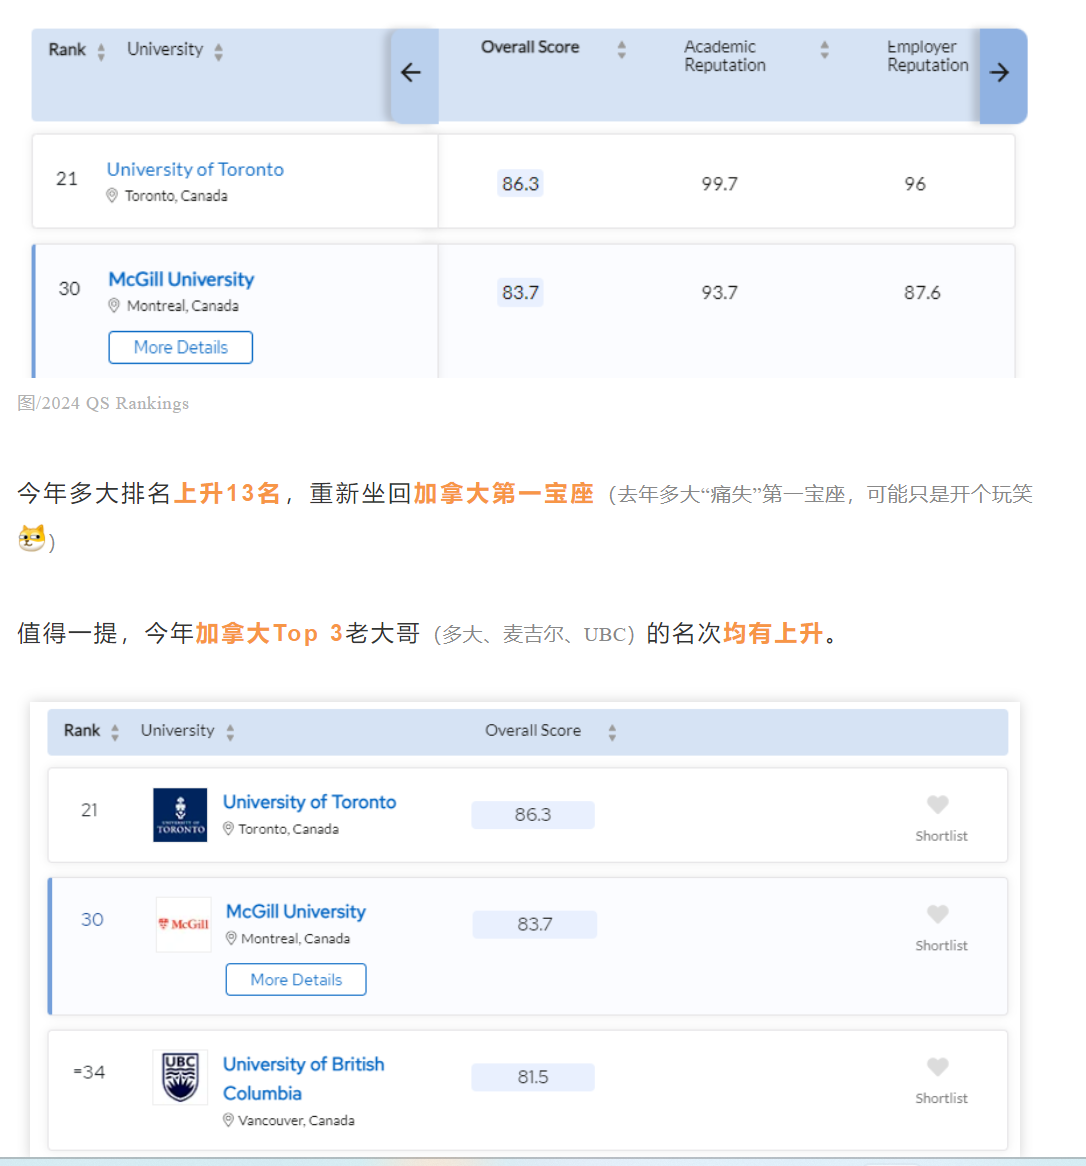
Task: Sort bottom table by Overall Score arrows
Action: 612,732
